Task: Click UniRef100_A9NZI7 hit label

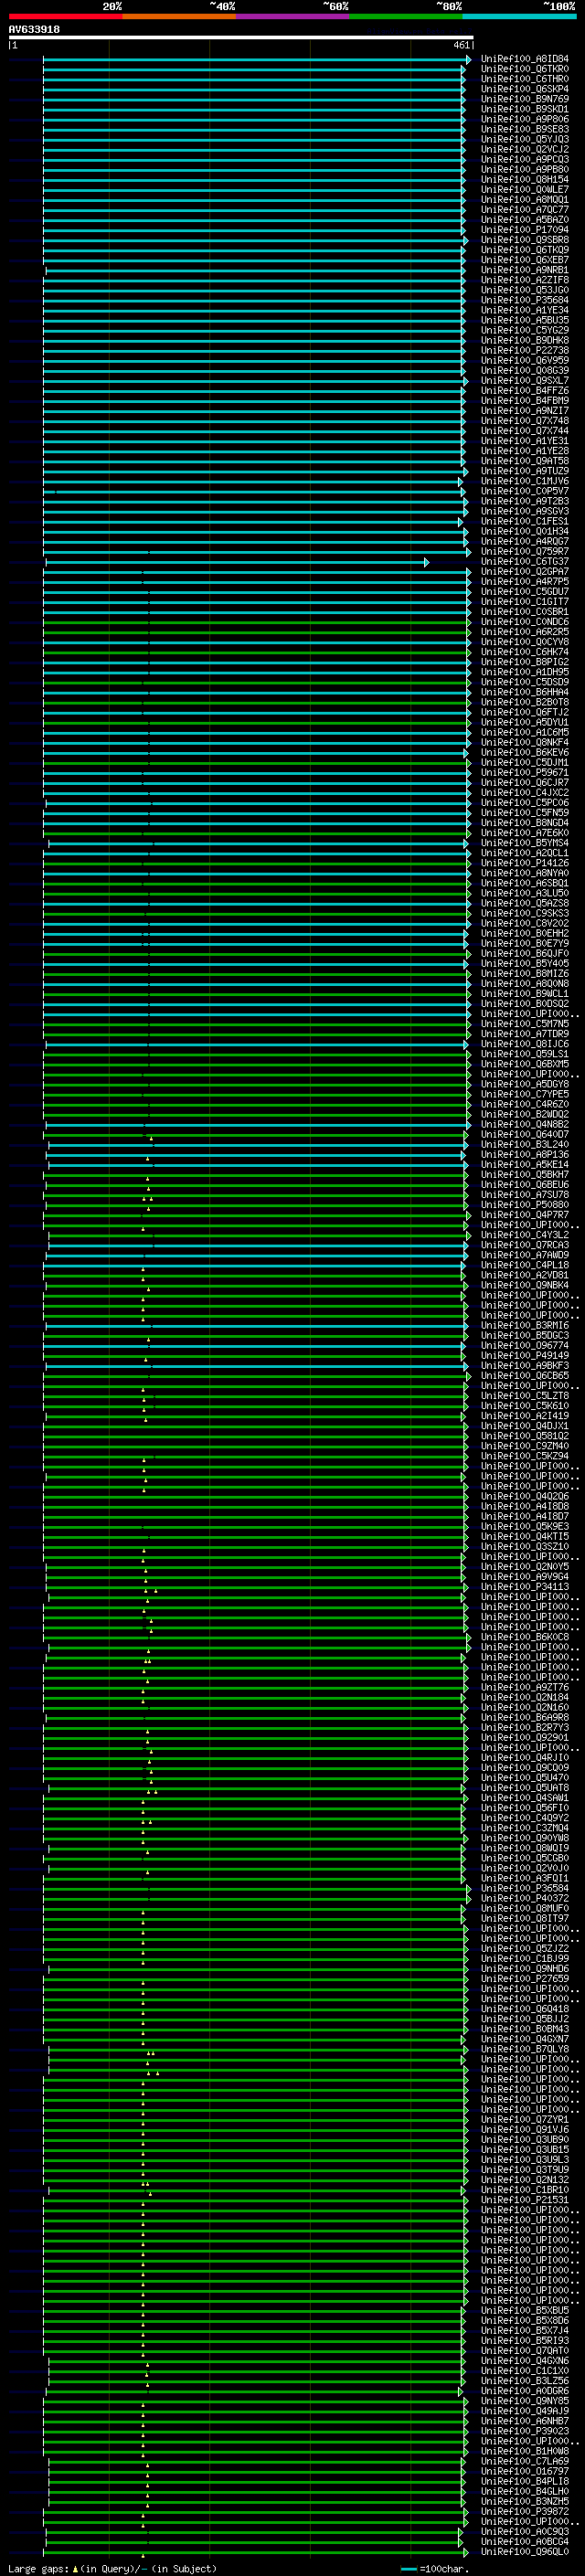Action: [525, 411]
